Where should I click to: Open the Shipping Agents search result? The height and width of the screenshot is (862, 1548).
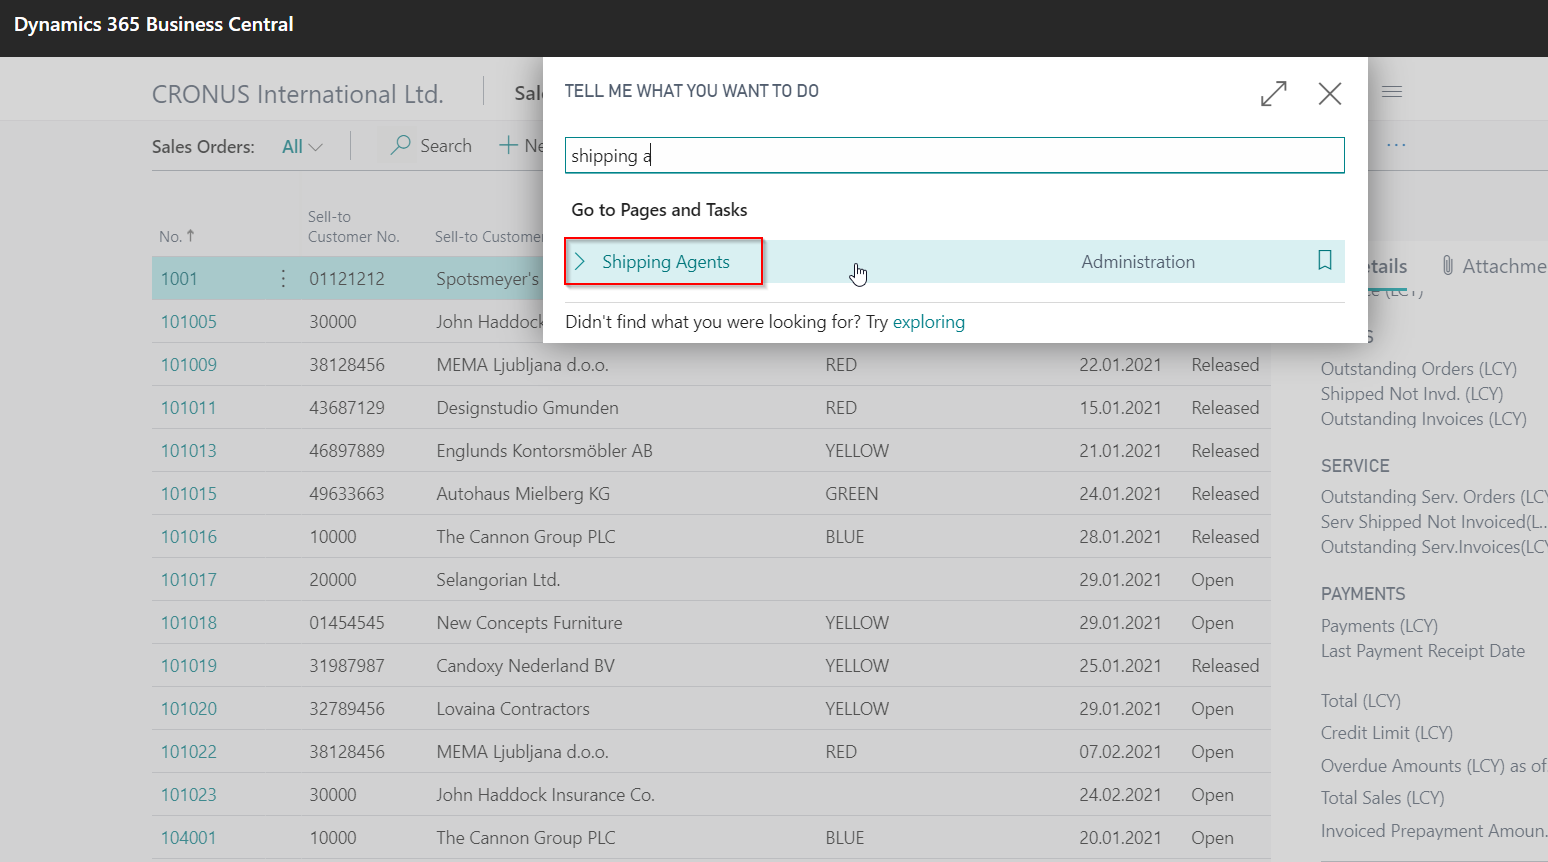click(665, 262)
